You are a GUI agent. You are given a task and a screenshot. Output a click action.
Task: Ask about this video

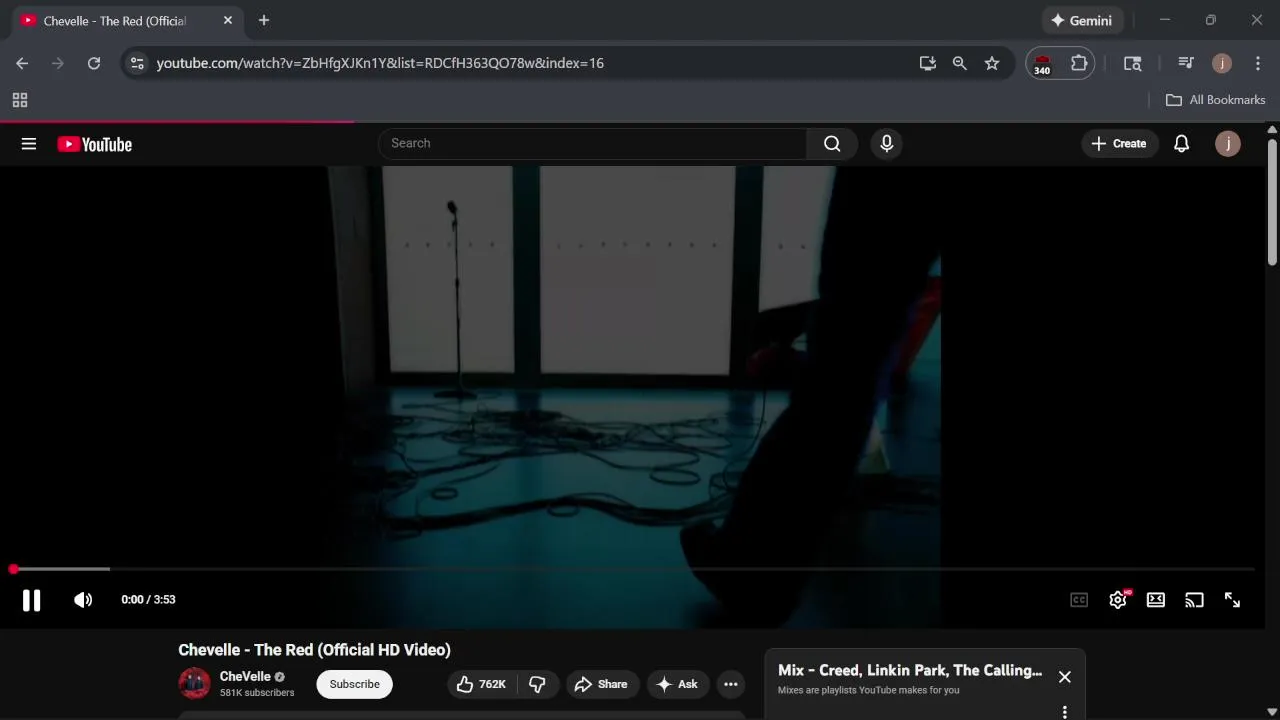[x=677, y=684]
